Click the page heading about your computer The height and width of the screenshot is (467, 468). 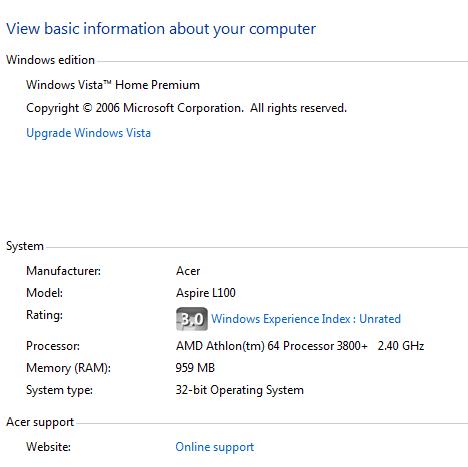pyautogui.click(x=161, y=29)
